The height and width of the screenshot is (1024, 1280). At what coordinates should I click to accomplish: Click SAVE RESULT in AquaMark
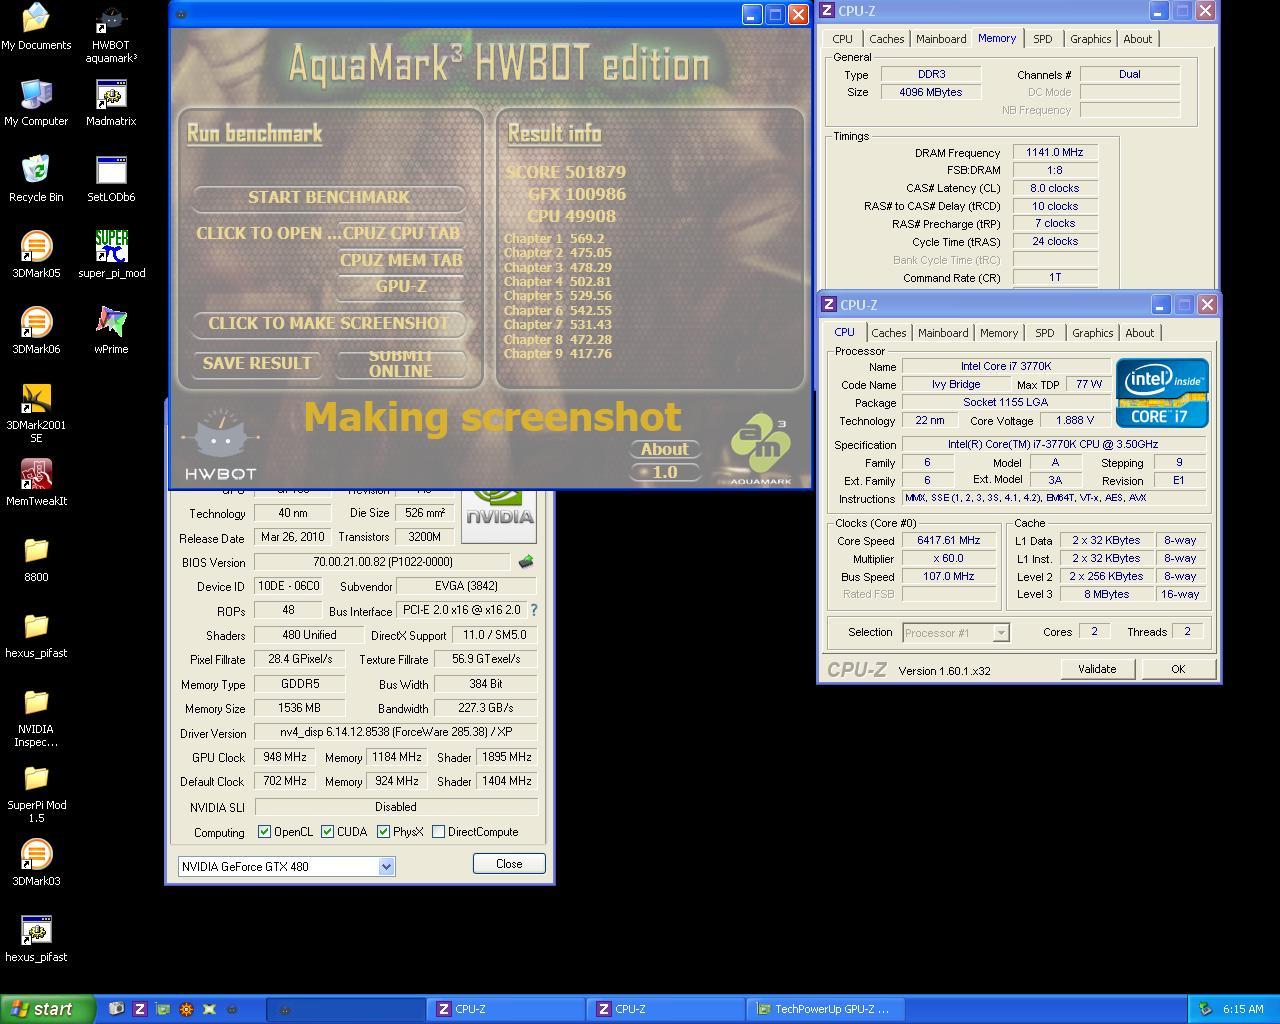(x=257, y=363)
